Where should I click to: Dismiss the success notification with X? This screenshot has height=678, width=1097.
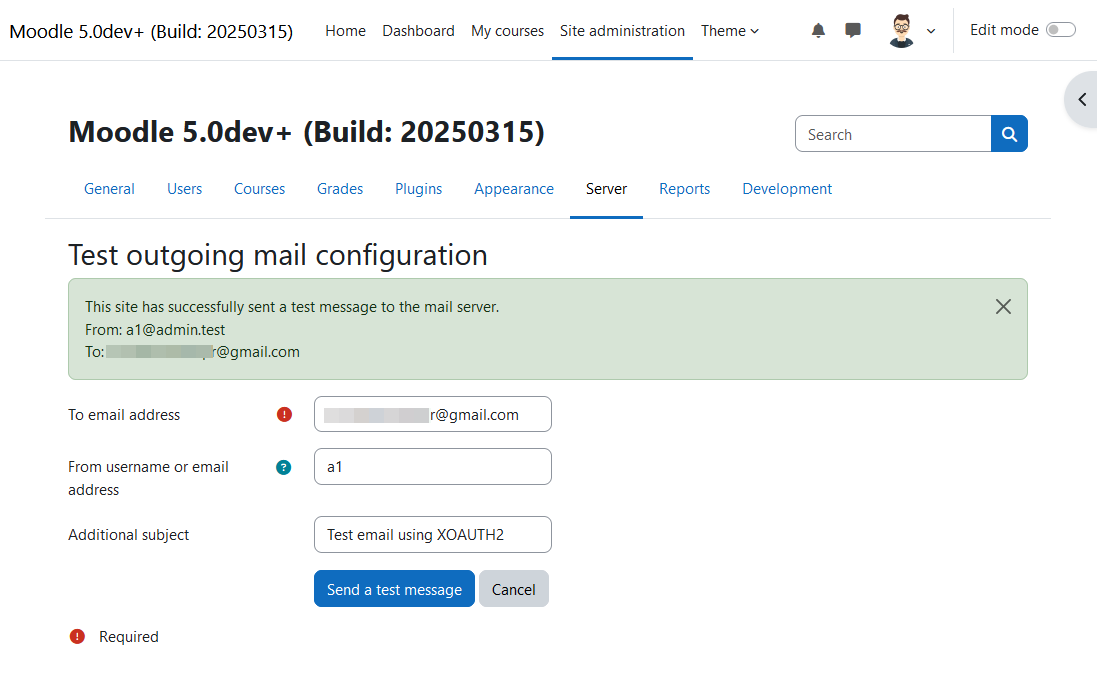pos(1003,306)
